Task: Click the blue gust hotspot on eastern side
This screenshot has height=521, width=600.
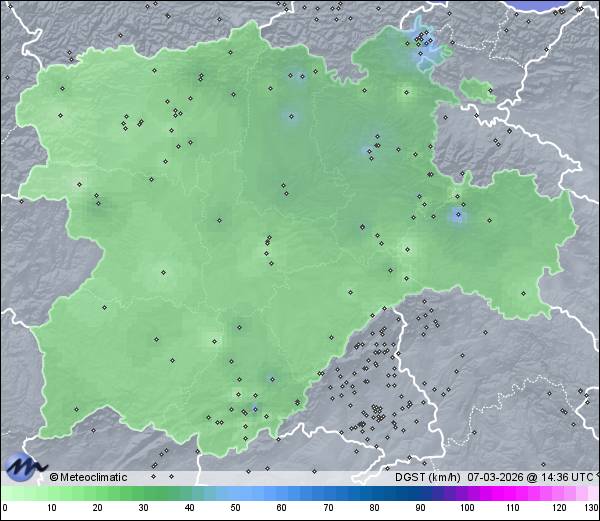Action: pos(458,215)
